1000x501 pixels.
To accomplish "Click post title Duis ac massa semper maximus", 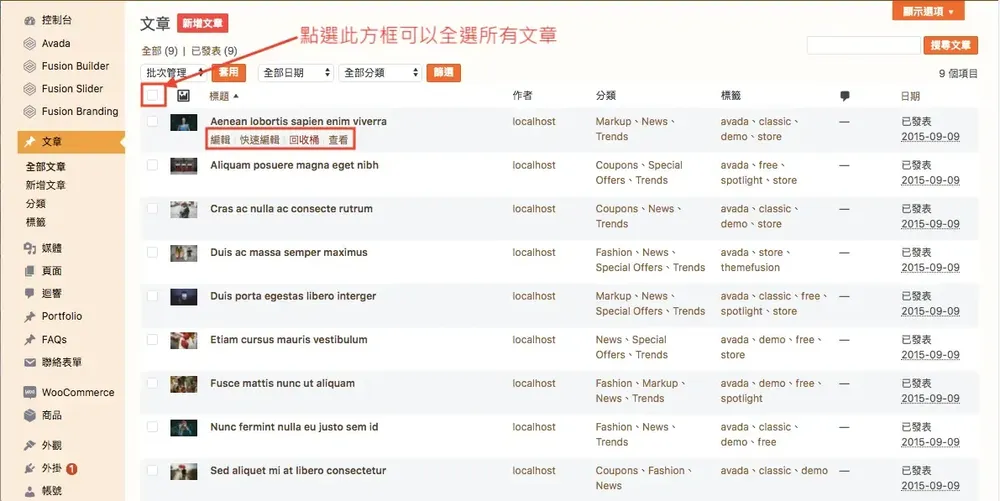I will point(289,252).
